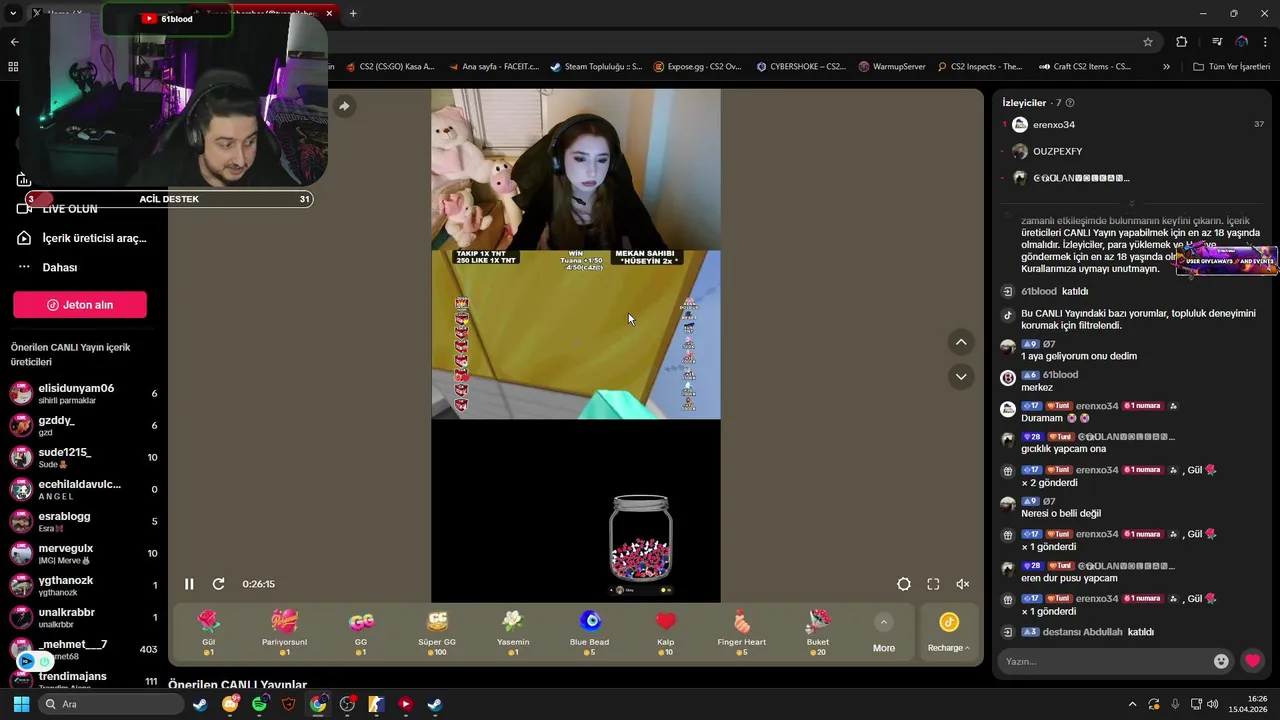Open the CYBERSHOKE bookmark
The image size is (1280, 720).
point(801,67)
